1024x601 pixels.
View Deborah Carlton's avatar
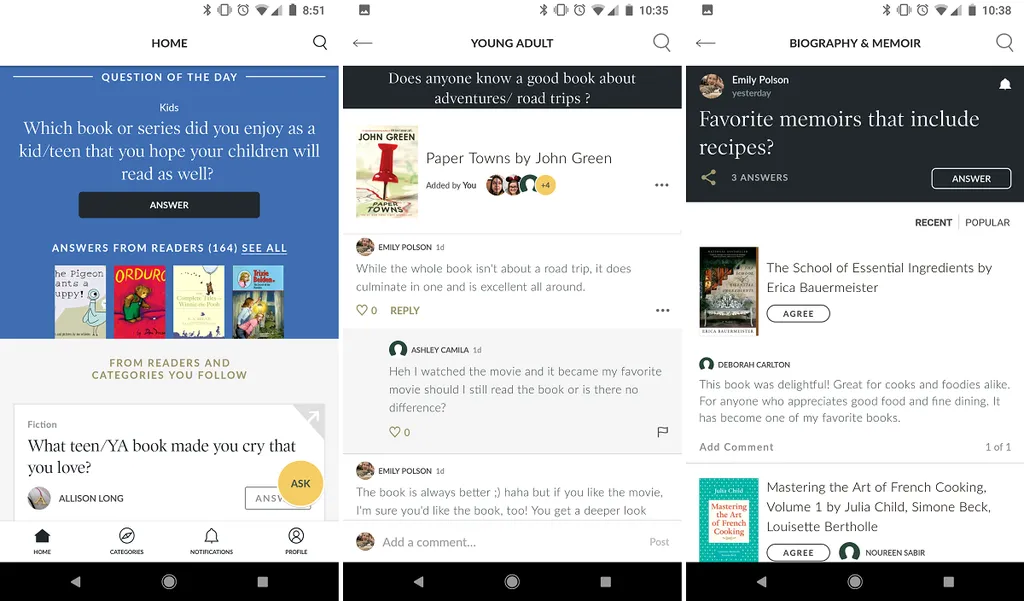[706, 365]
